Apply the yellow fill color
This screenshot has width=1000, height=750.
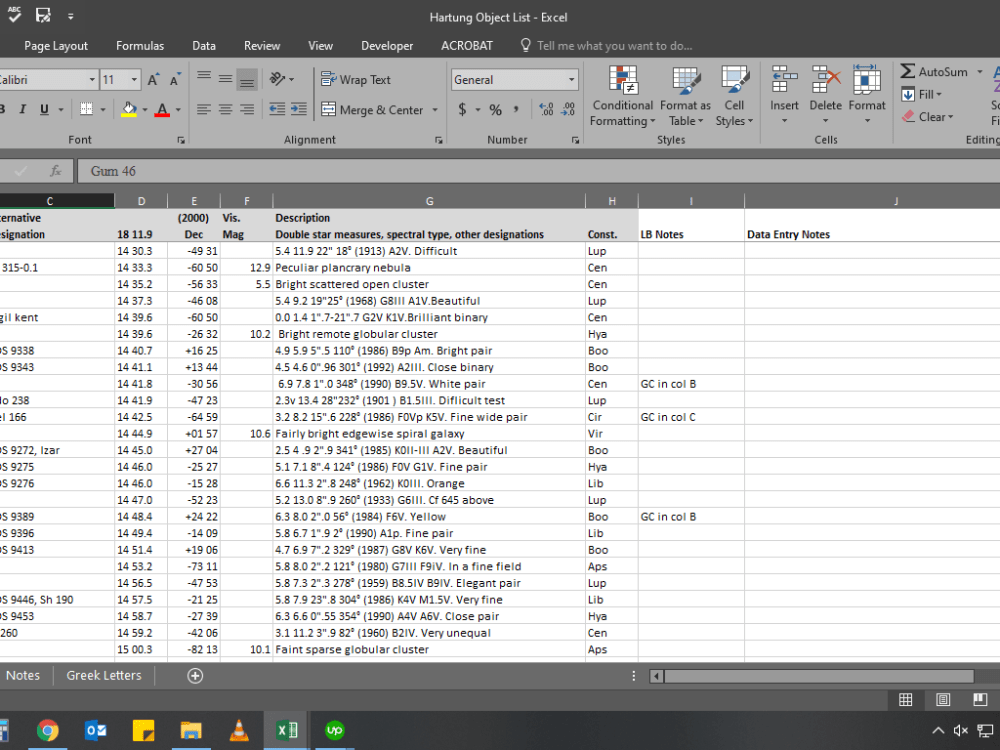tap(129, 110)
